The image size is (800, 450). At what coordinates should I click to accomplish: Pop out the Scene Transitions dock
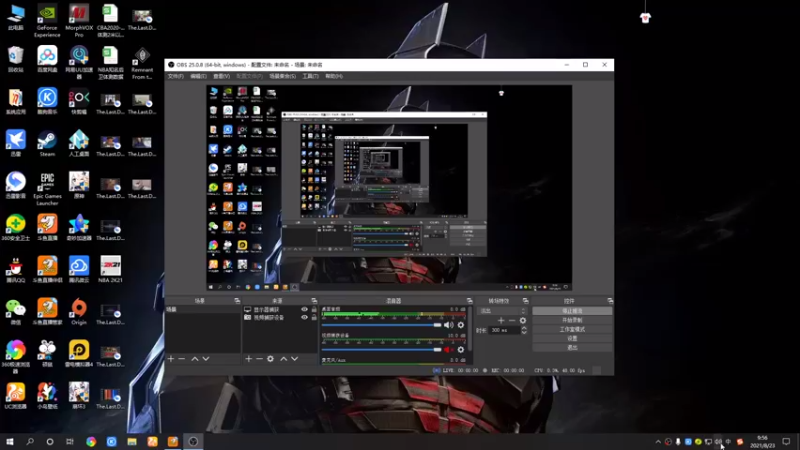pos(526,301)
